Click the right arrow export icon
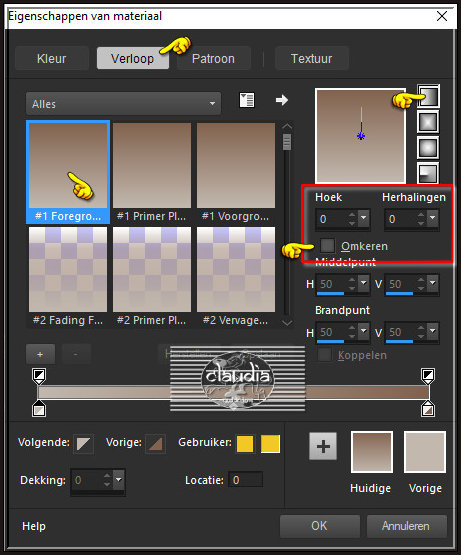Viewport: 461px width, 555px height. point(282,100)
